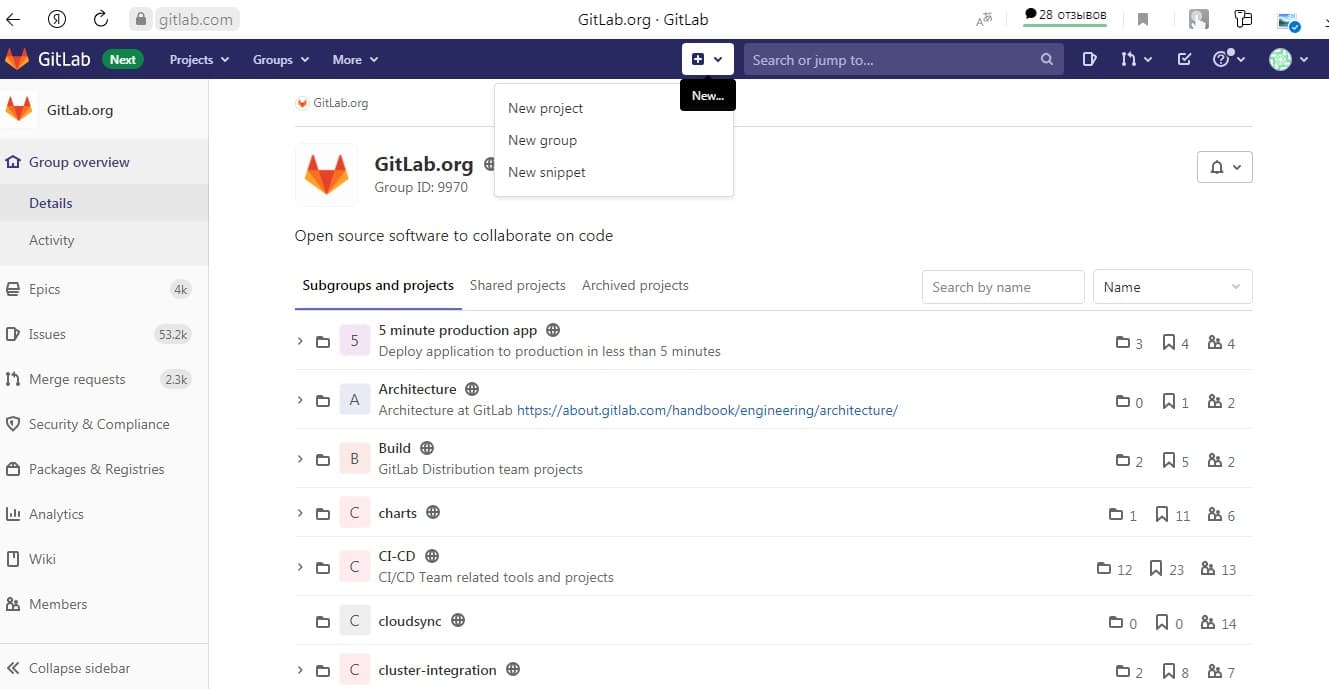Click the Group ID: 9970 text

pyautogui.click(x=421, y=187)
